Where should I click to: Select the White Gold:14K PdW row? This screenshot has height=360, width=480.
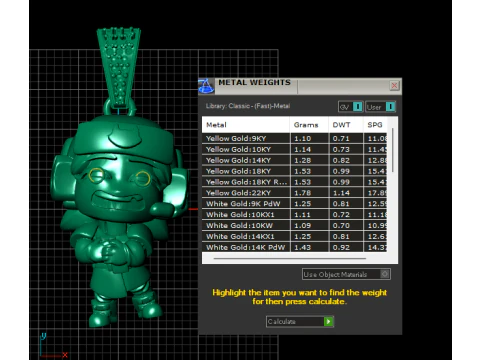[295, 247]
